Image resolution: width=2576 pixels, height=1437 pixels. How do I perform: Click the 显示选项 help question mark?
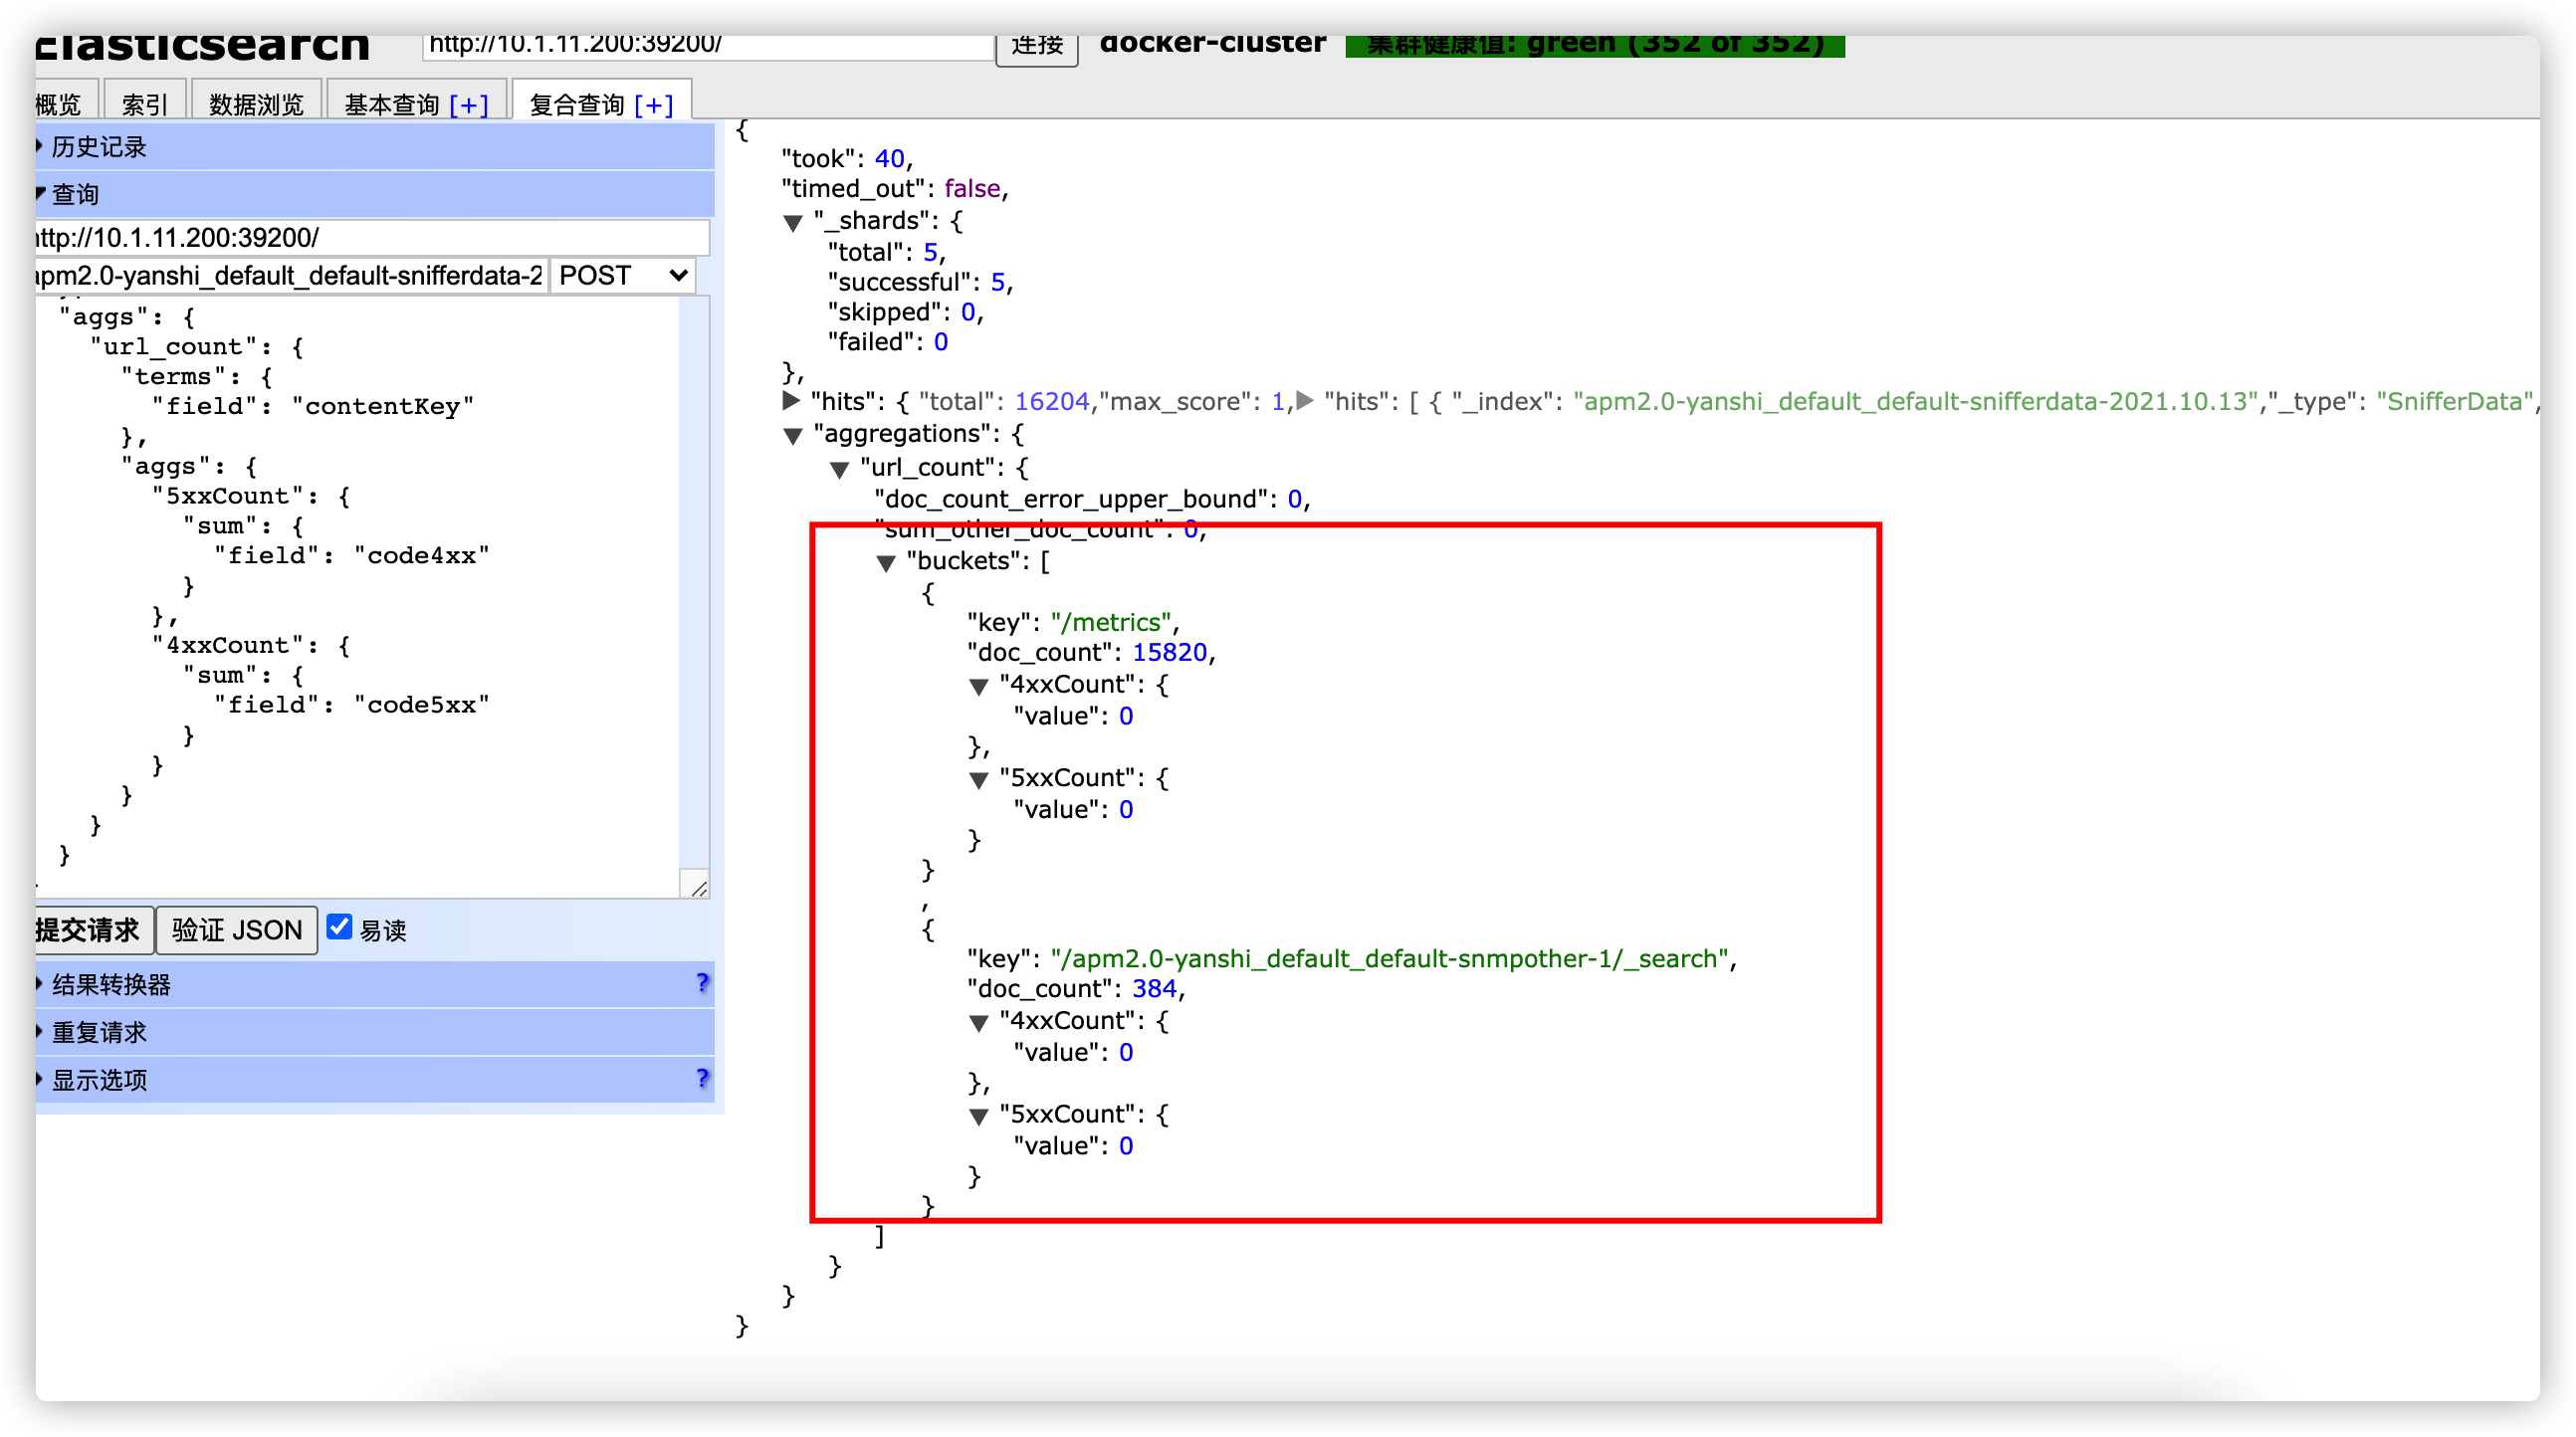(702, 1078)
